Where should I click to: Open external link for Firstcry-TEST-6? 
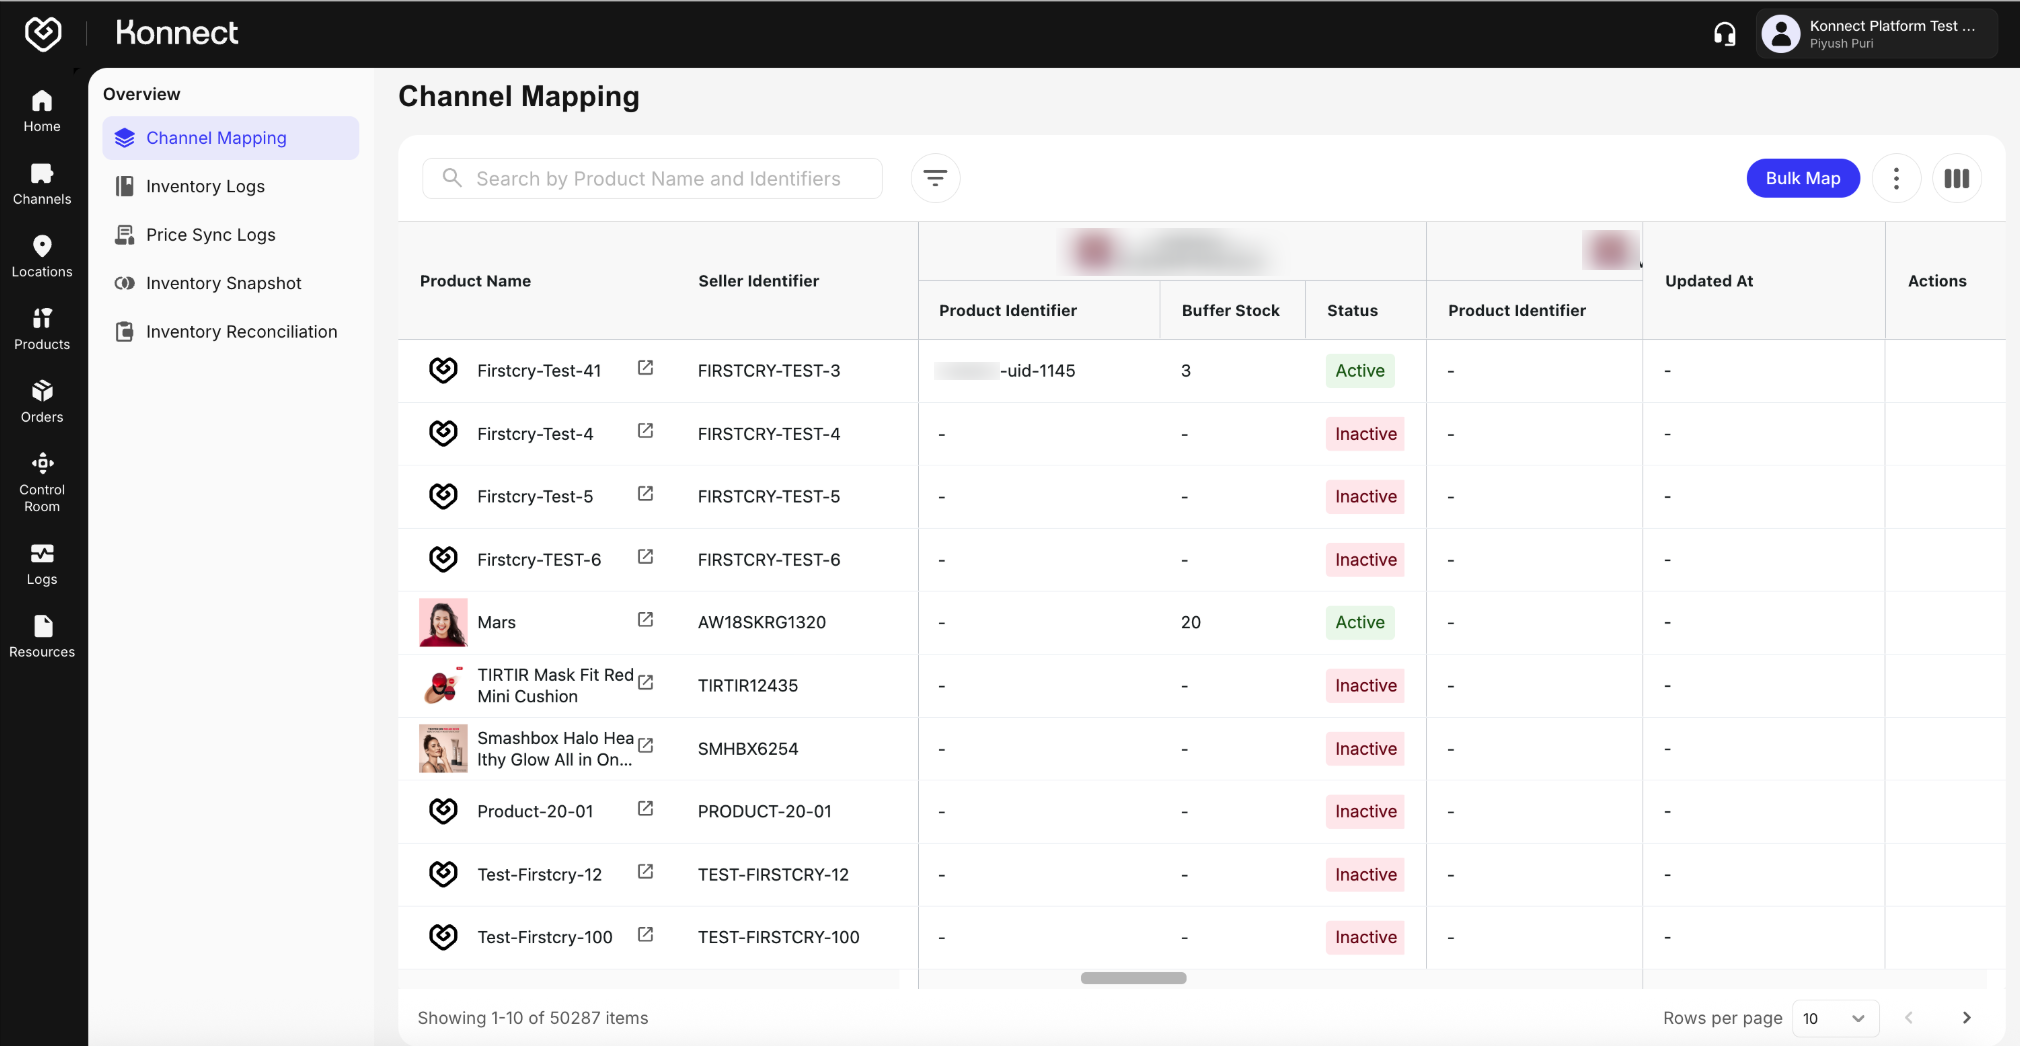point(646,558)
